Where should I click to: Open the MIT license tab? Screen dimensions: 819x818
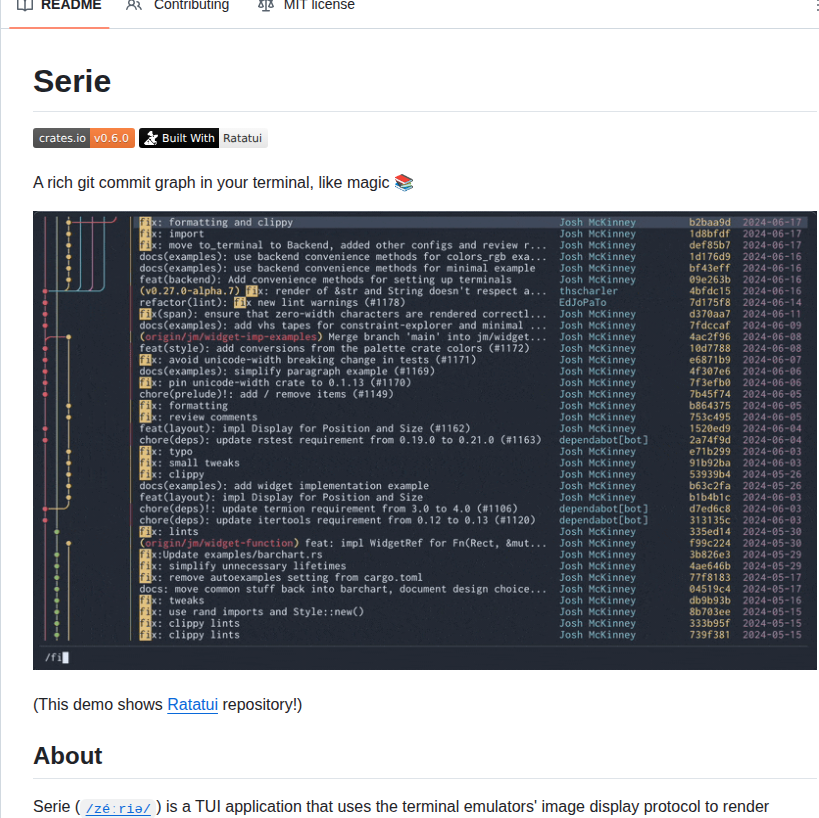[305, 5]
